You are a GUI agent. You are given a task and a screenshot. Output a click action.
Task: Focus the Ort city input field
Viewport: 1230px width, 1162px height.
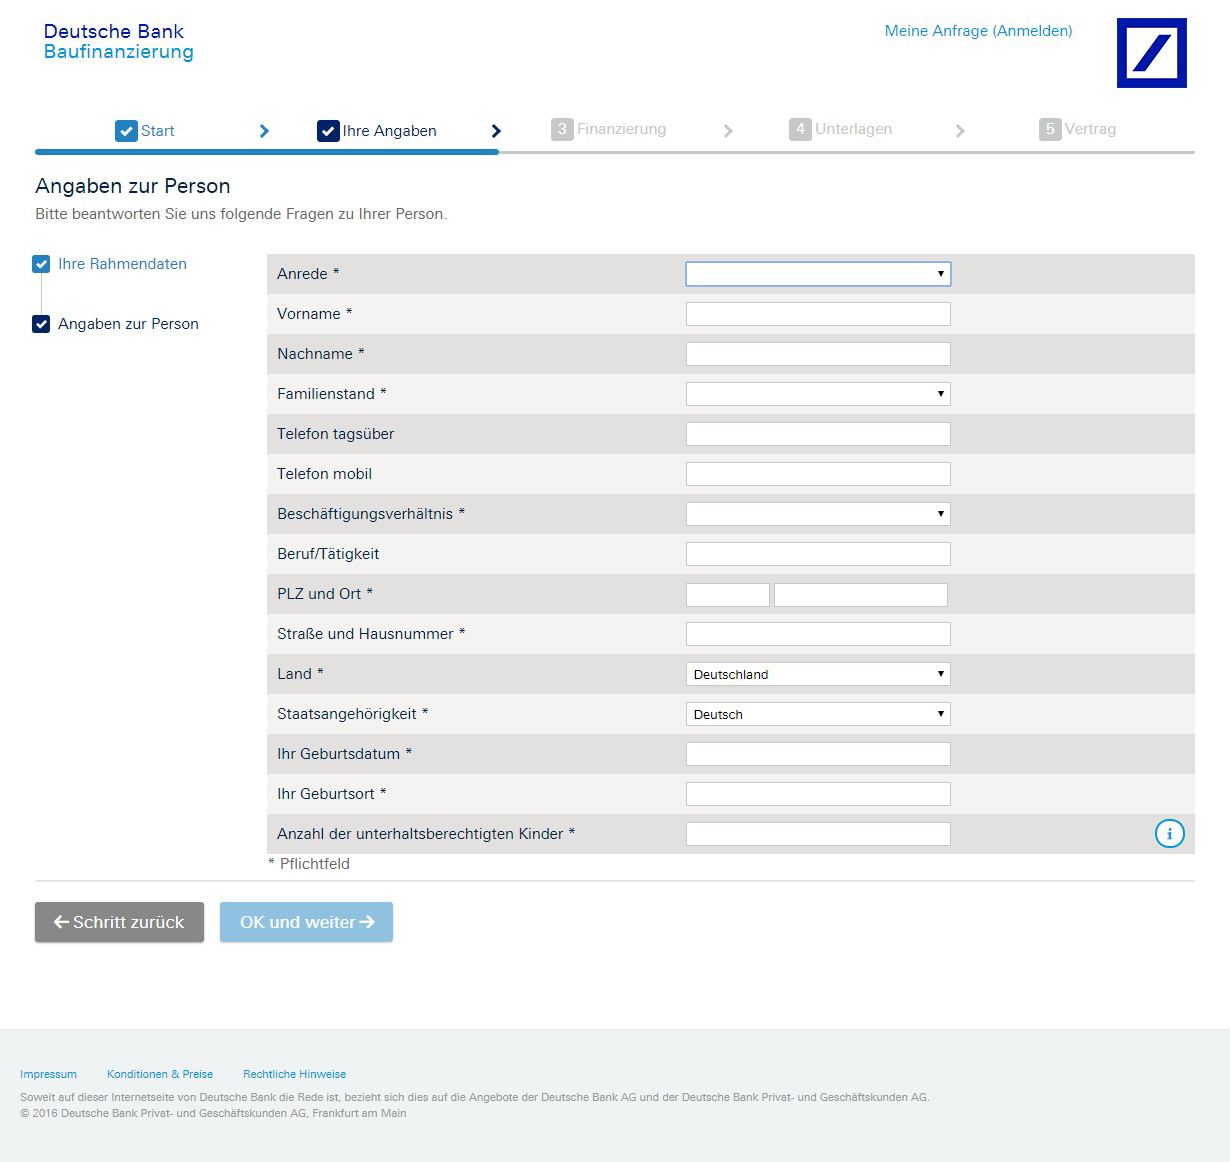click(x=861, y=595)
